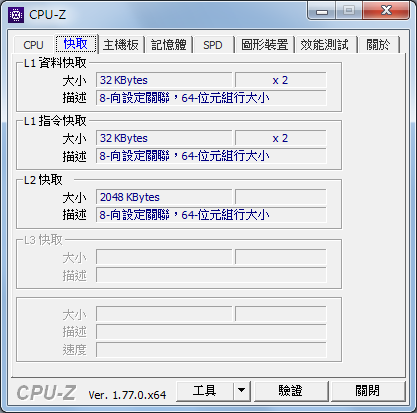View the 關於 tab
Image resolution: width=417 pixels, height=413 pixels.
378,45
